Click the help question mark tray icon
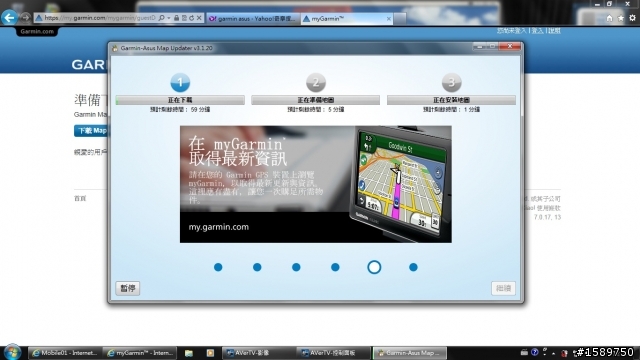 click(x=535, y=352)
